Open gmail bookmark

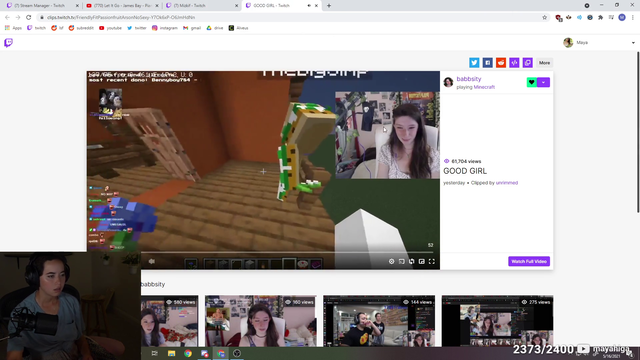pyautogui.click(x=192, y=28)
